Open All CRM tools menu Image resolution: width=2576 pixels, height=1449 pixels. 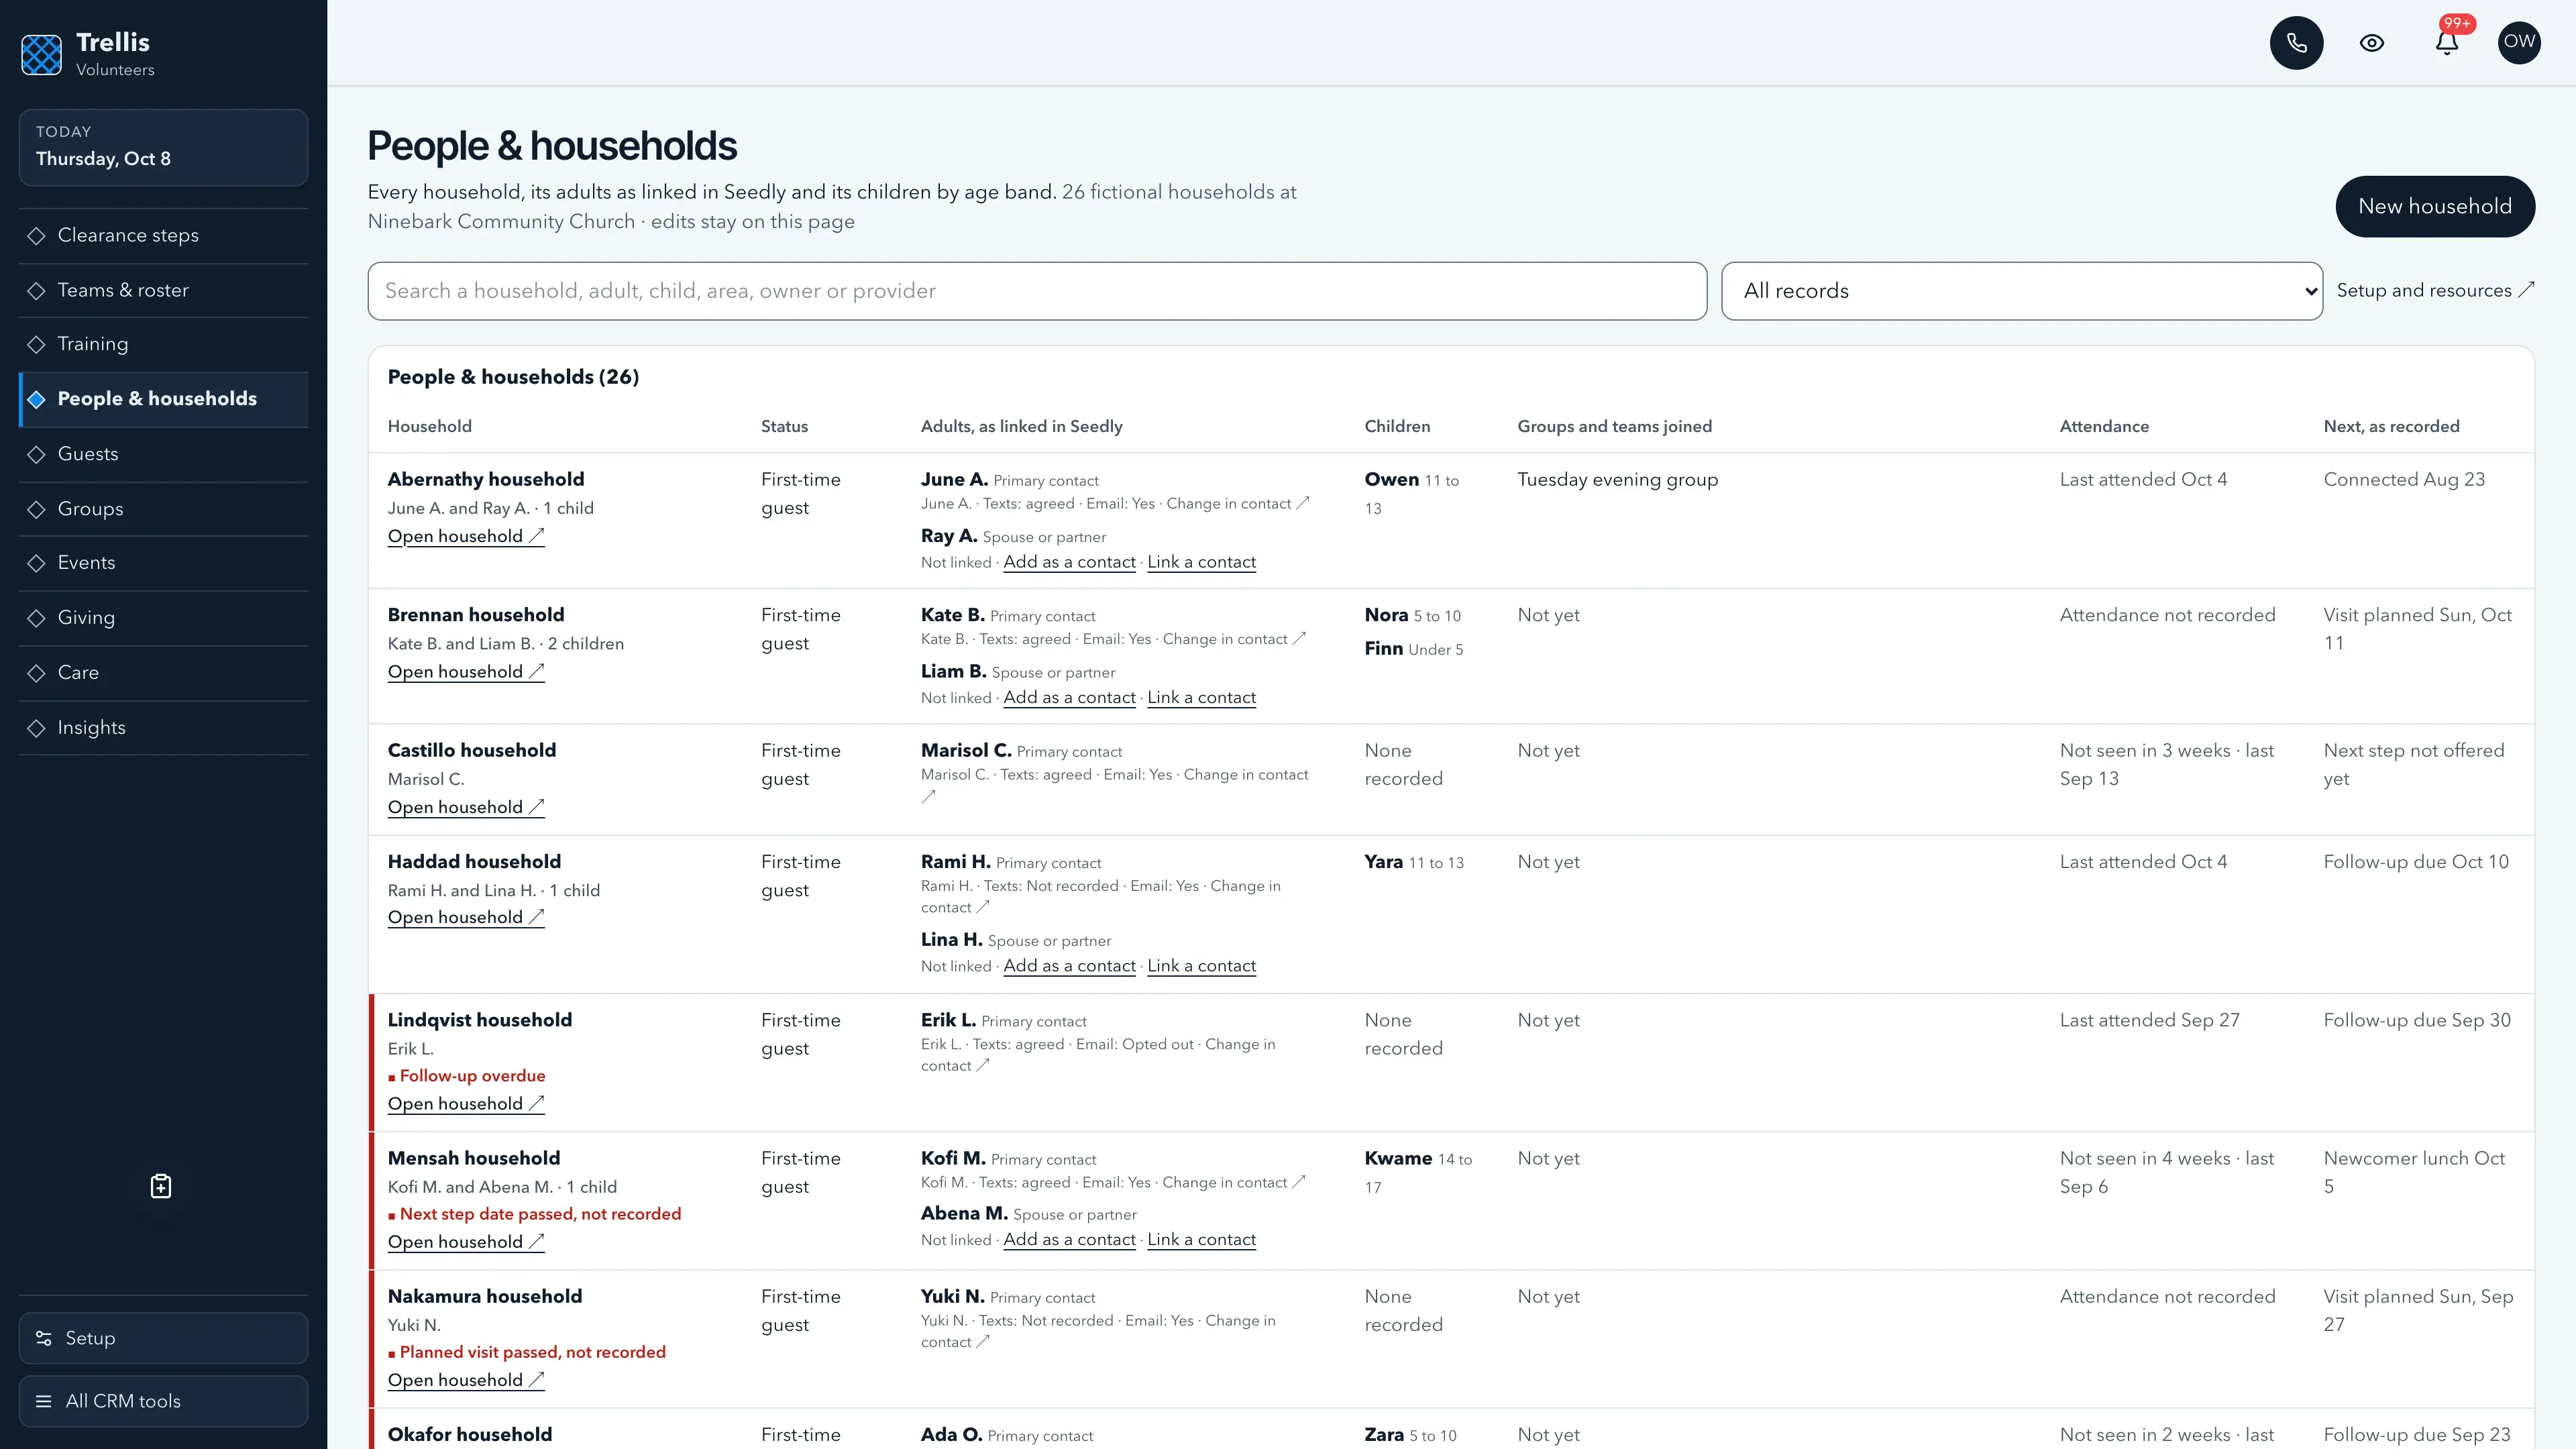[163, 1401]
